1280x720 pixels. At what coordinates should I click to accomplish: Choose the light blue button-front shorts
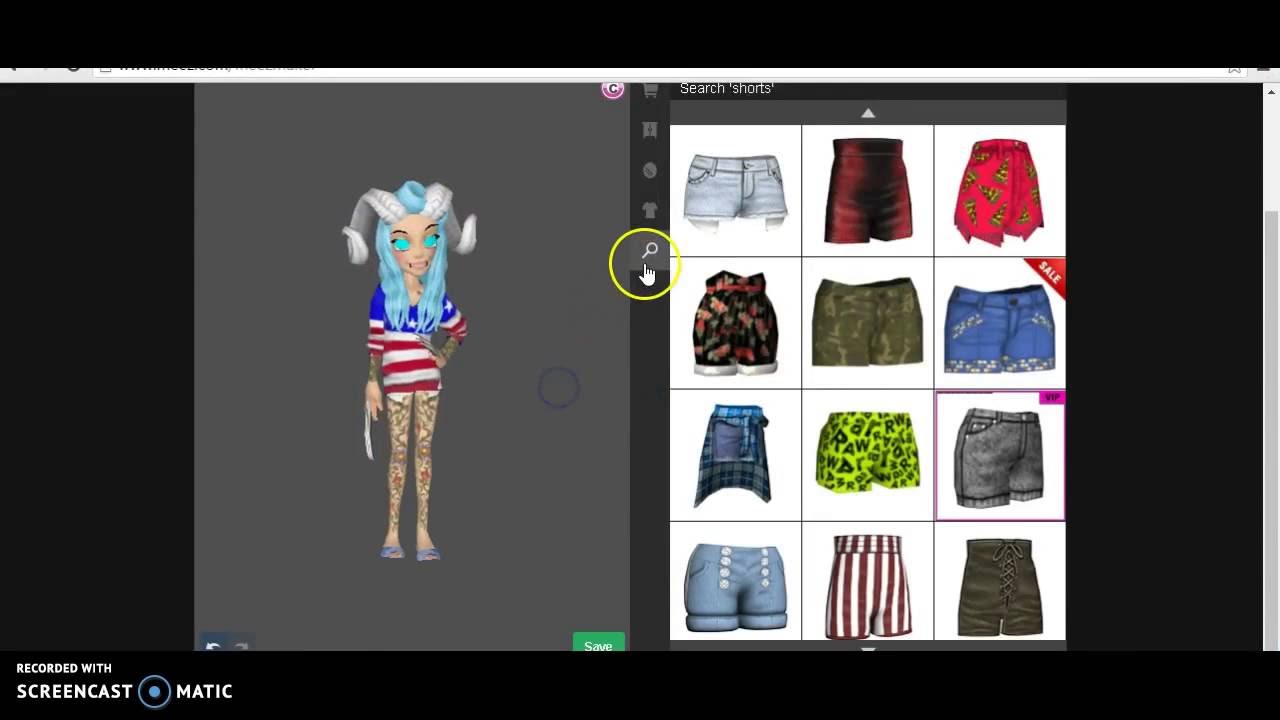click(x=735, y=581)
